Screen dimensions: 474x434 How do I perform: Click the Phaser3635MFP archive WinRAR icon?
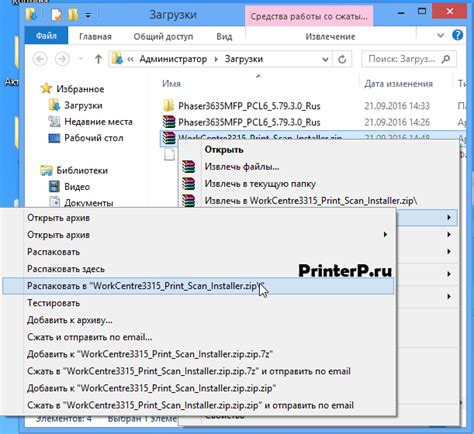169,122
